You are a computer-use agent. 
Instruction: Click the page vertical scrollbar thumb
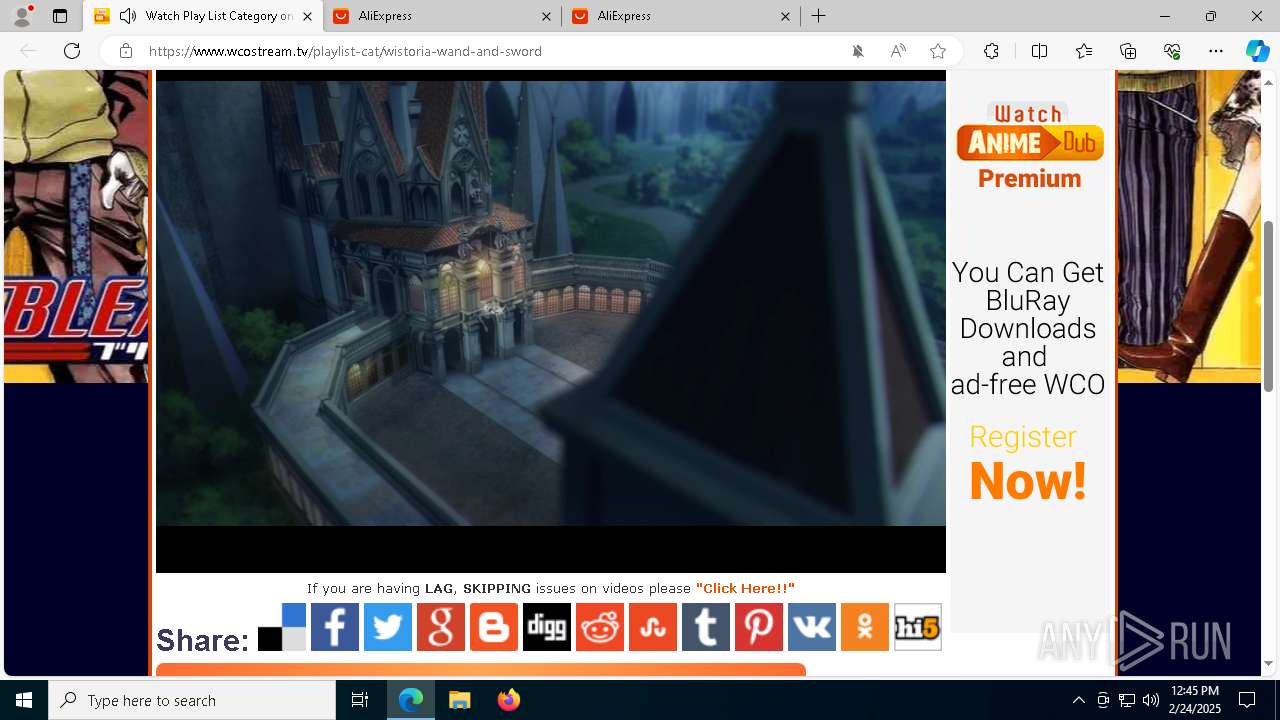click(1268, 305)
